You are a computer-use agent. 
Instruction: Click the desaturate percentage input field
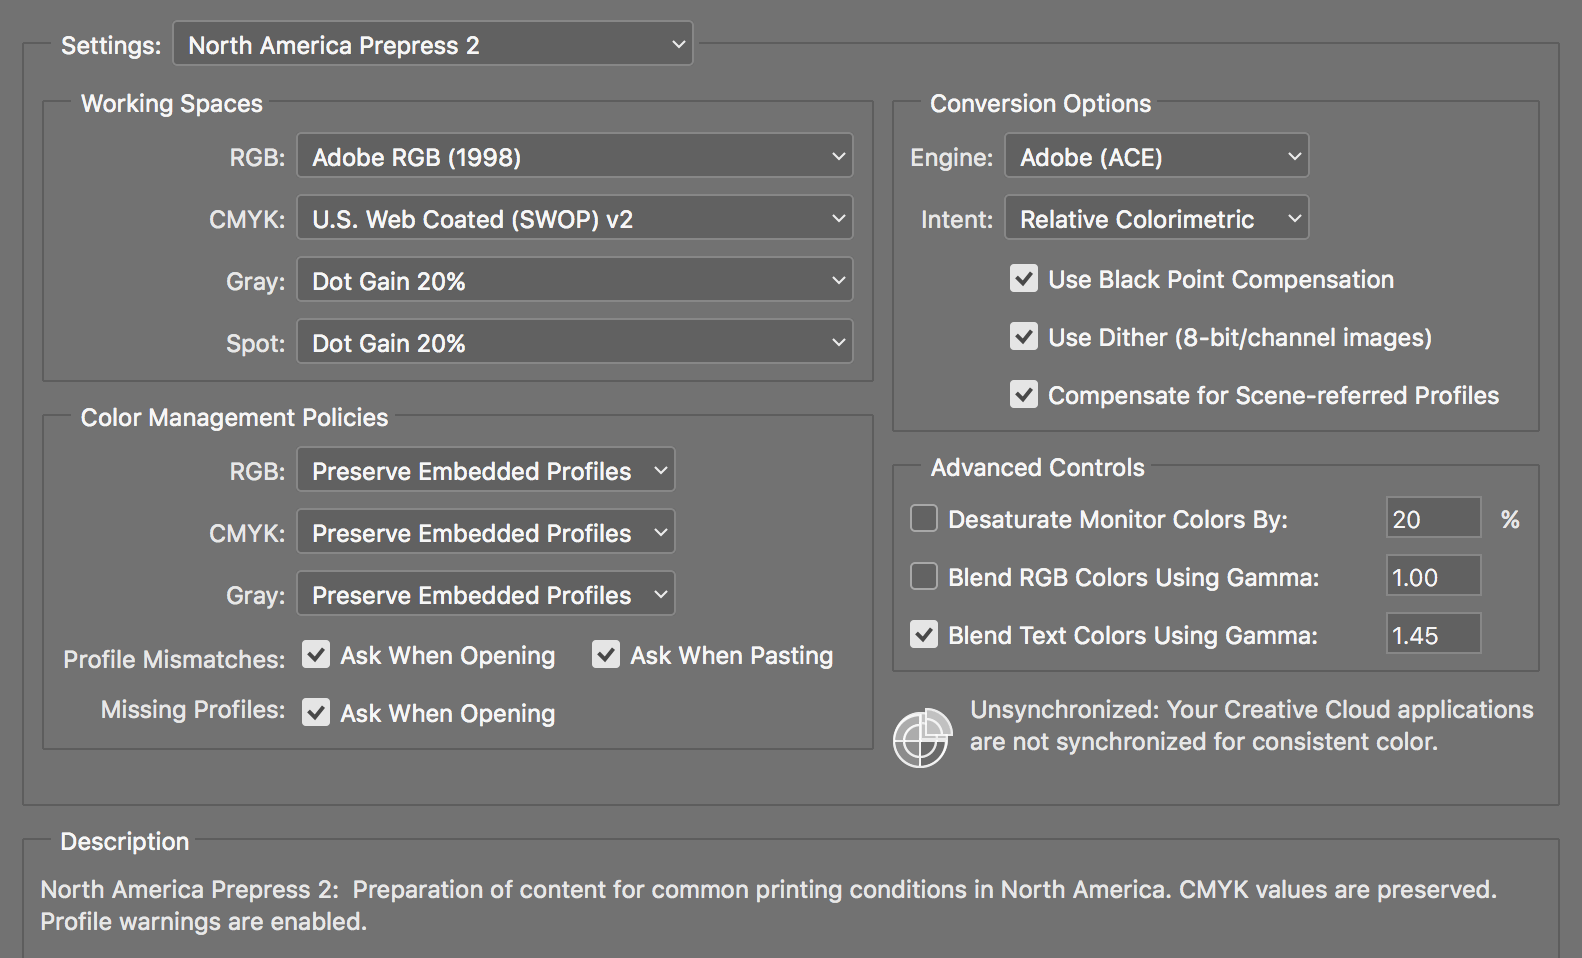[1433, 518]
